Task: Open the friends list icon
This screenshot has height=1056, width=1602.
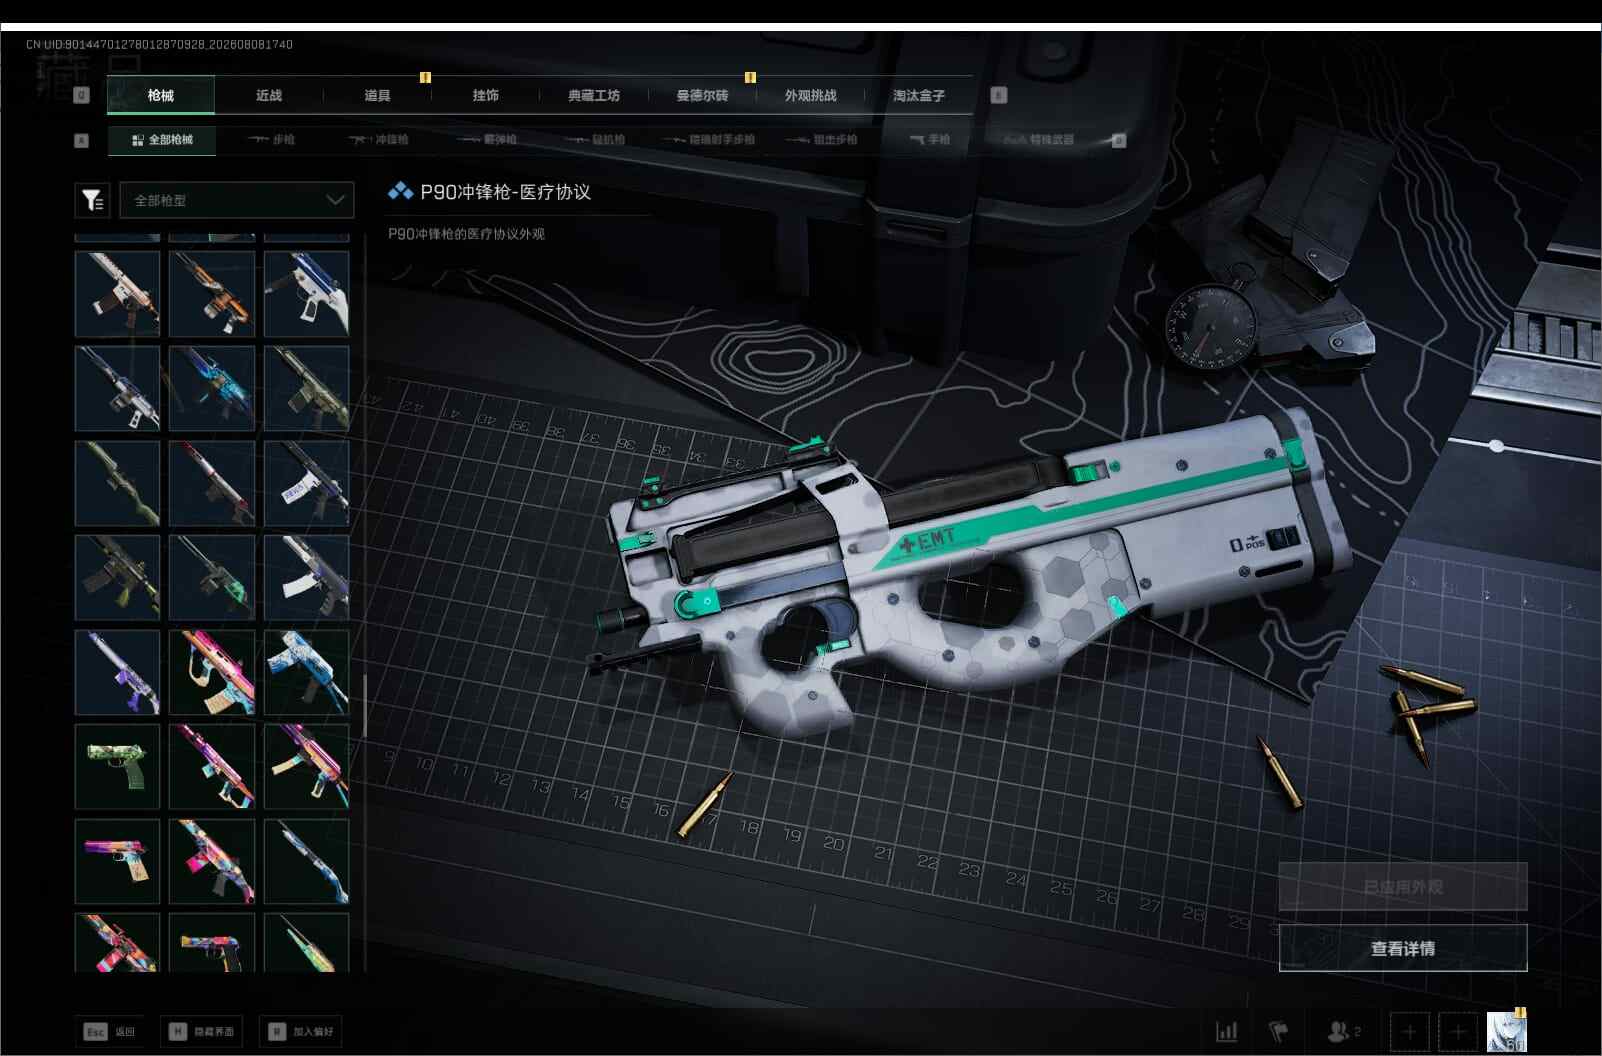Action: [x=1343, y=1030]
